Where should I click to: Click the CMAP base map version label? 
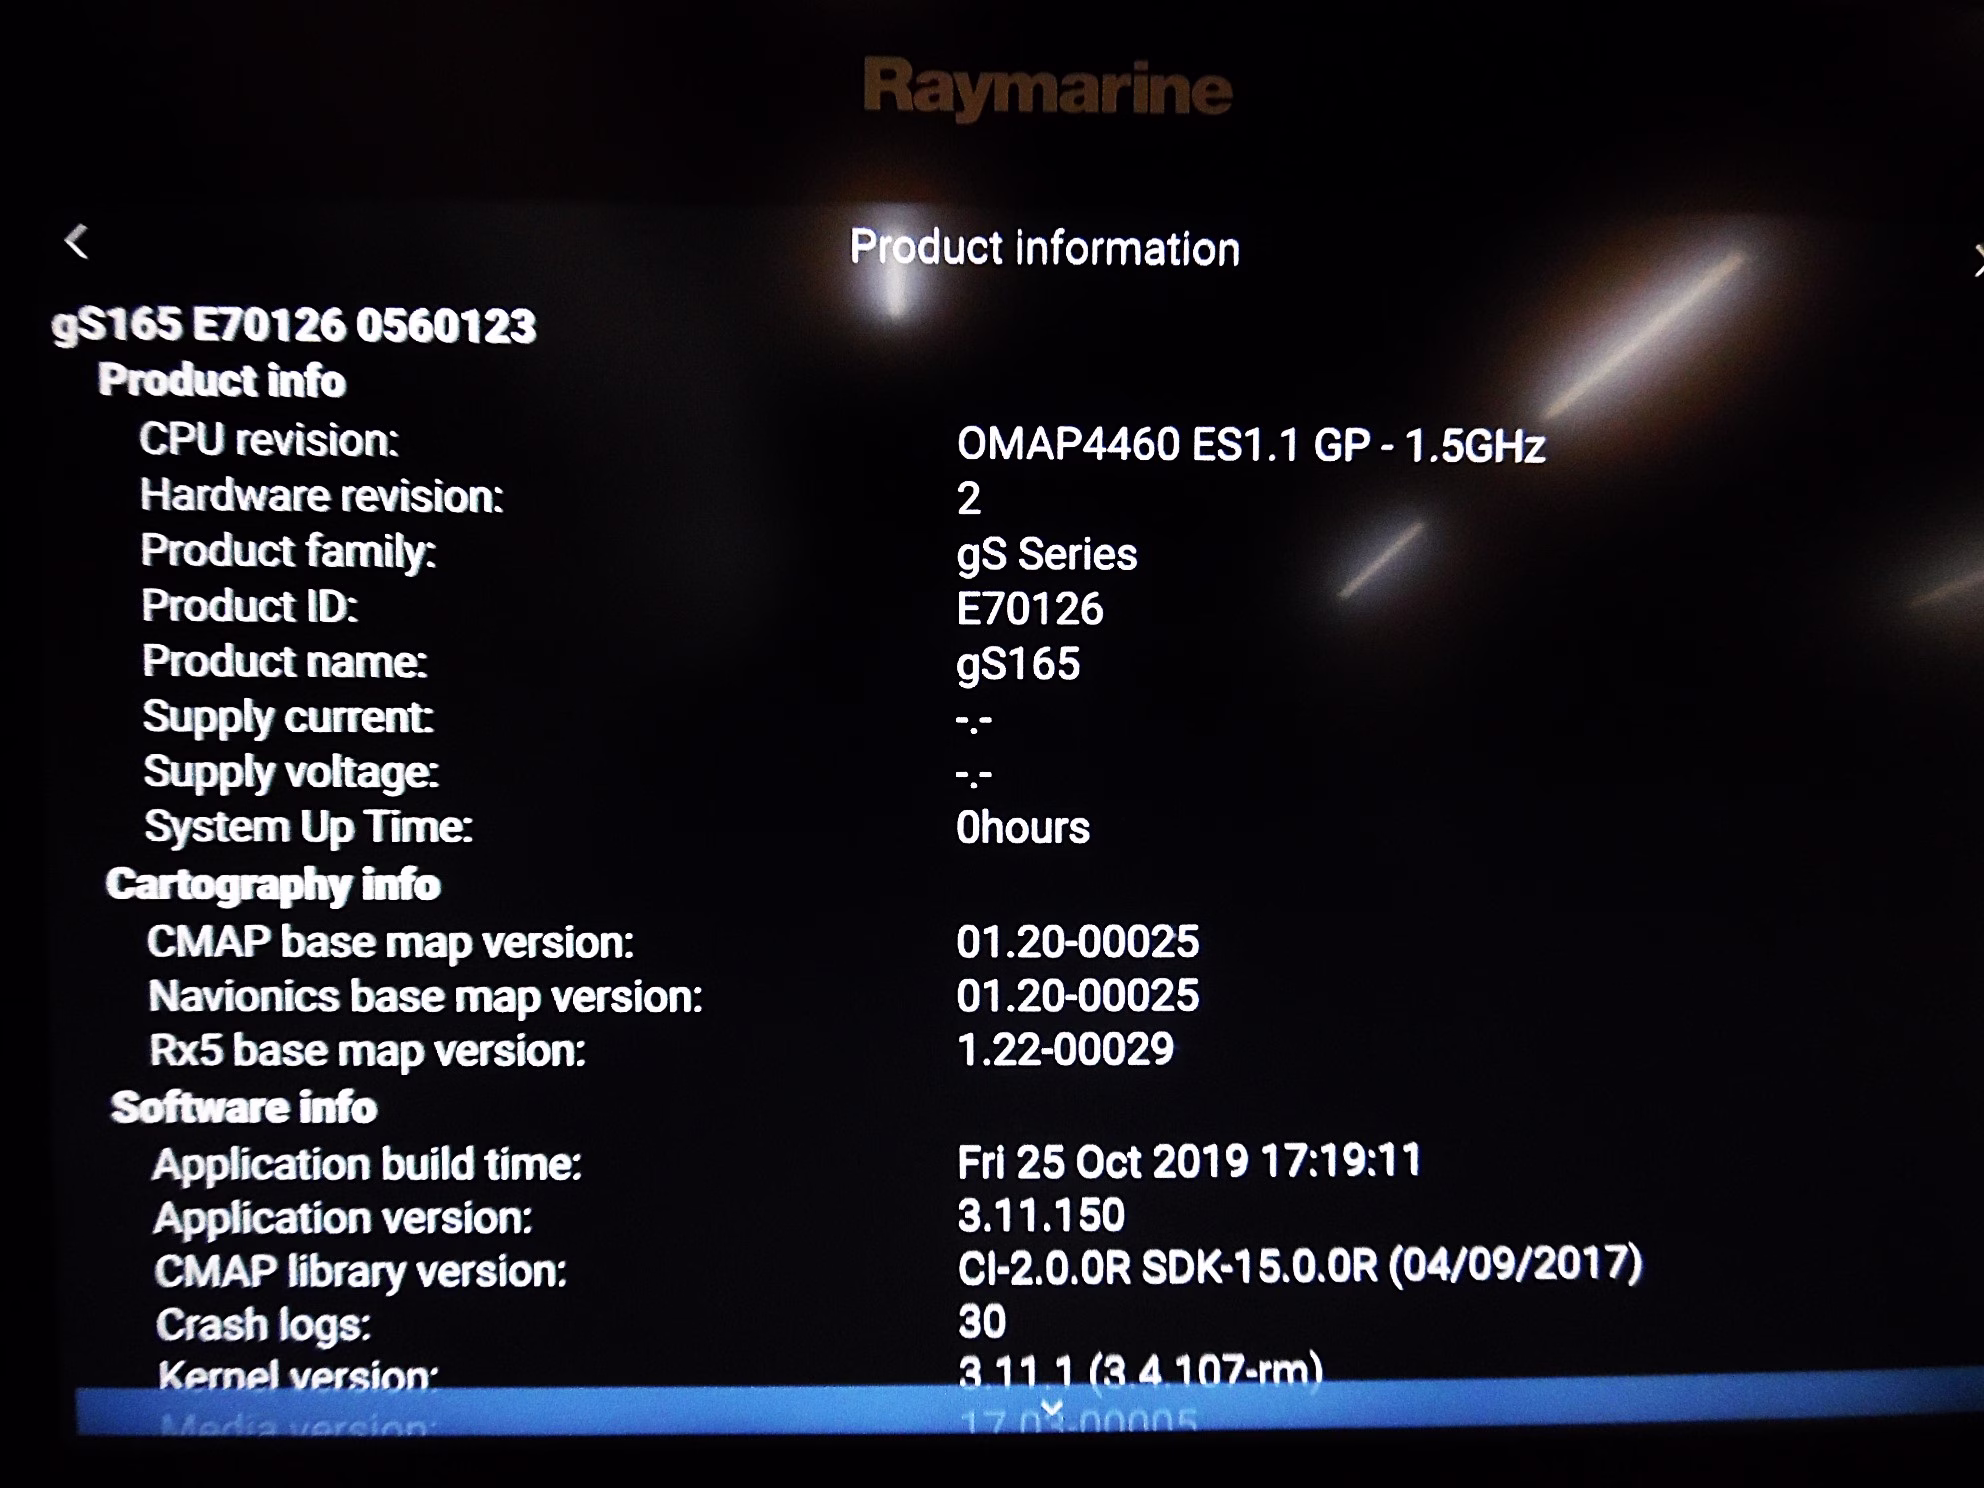(x=391, y=943)
